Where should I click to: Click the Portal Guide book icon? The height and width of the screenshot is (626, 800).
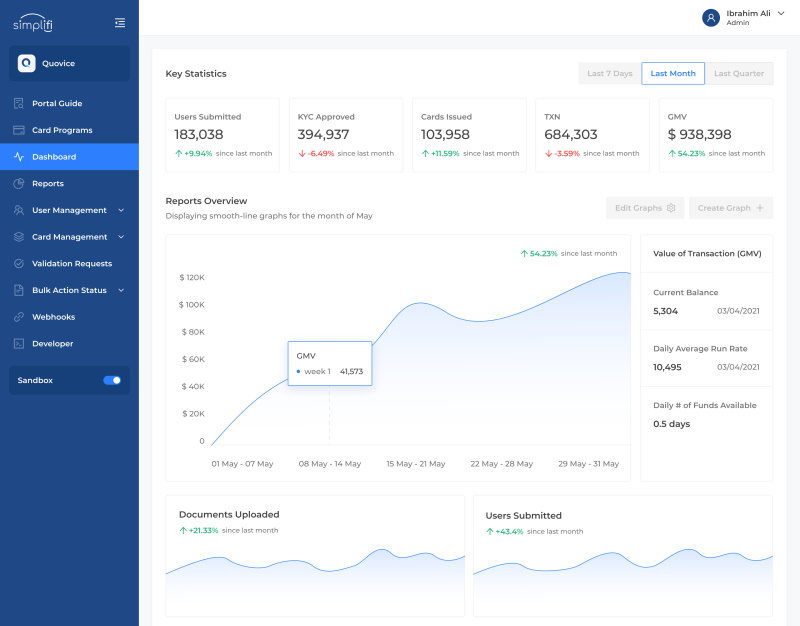(19, 103)
